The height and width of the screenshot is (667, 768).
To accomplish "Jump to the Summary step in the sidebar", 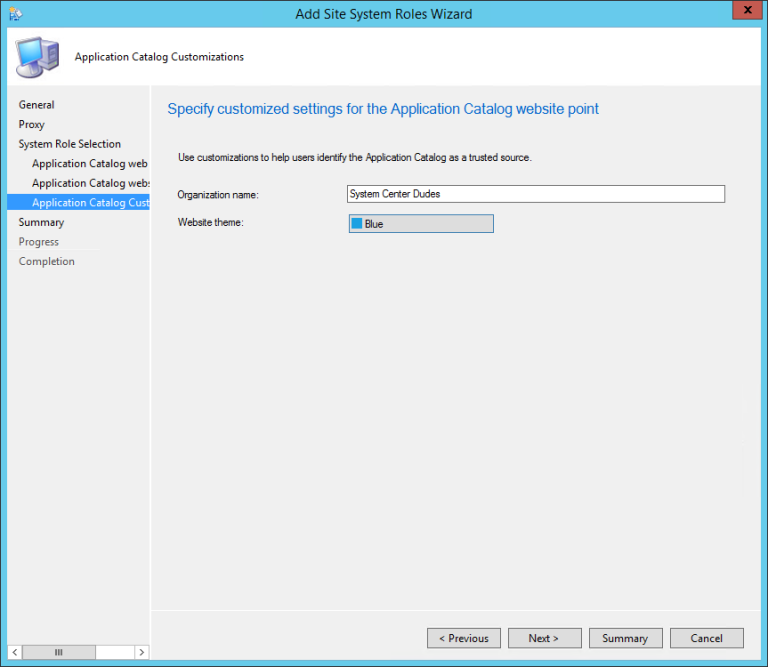I will [41, 222].
